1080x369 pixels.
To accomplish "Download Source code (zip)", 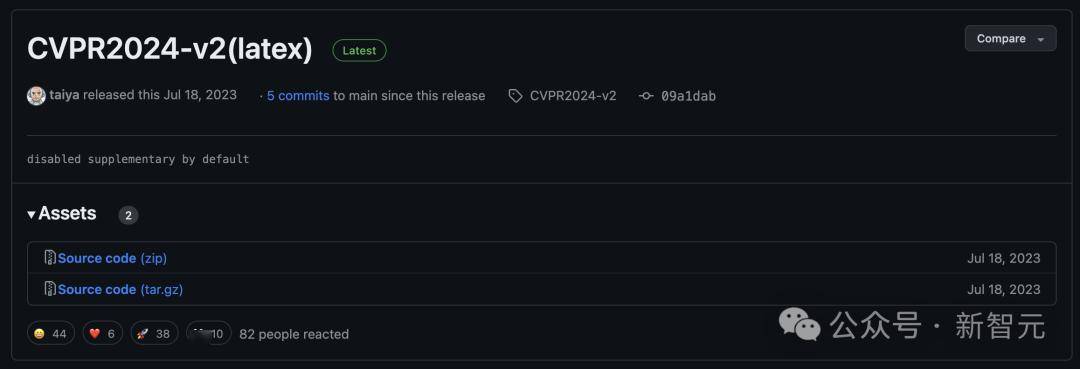I will tap(112, 258).
